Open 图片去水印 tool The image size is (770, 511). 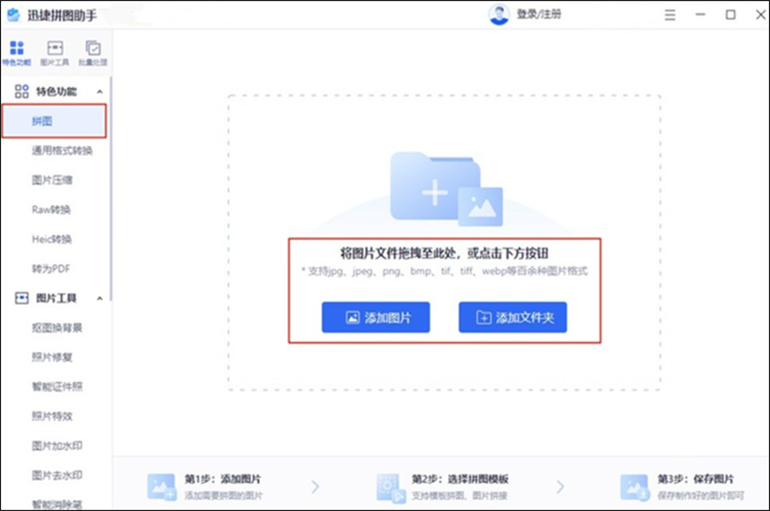tap(57, 475)
